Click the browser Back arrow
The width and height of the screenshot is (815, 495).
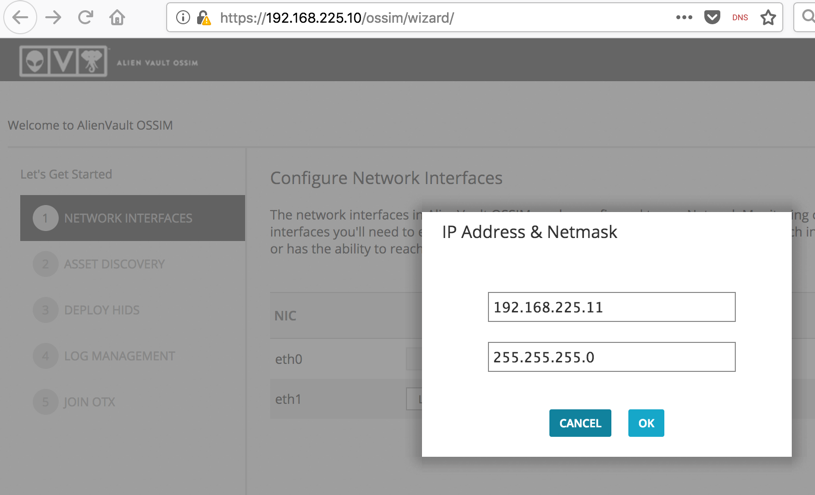[20, 17]
